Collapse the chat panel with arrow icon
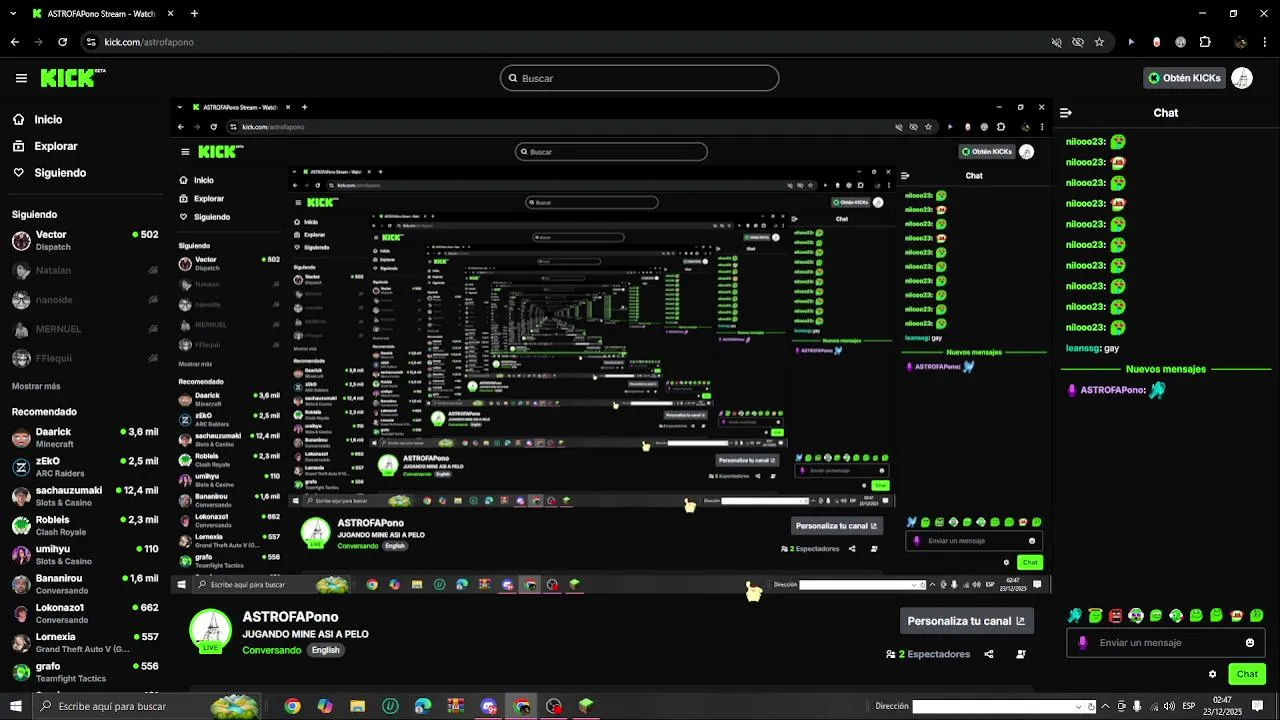Screen dimensions: 1280x720 (1066, 113)
